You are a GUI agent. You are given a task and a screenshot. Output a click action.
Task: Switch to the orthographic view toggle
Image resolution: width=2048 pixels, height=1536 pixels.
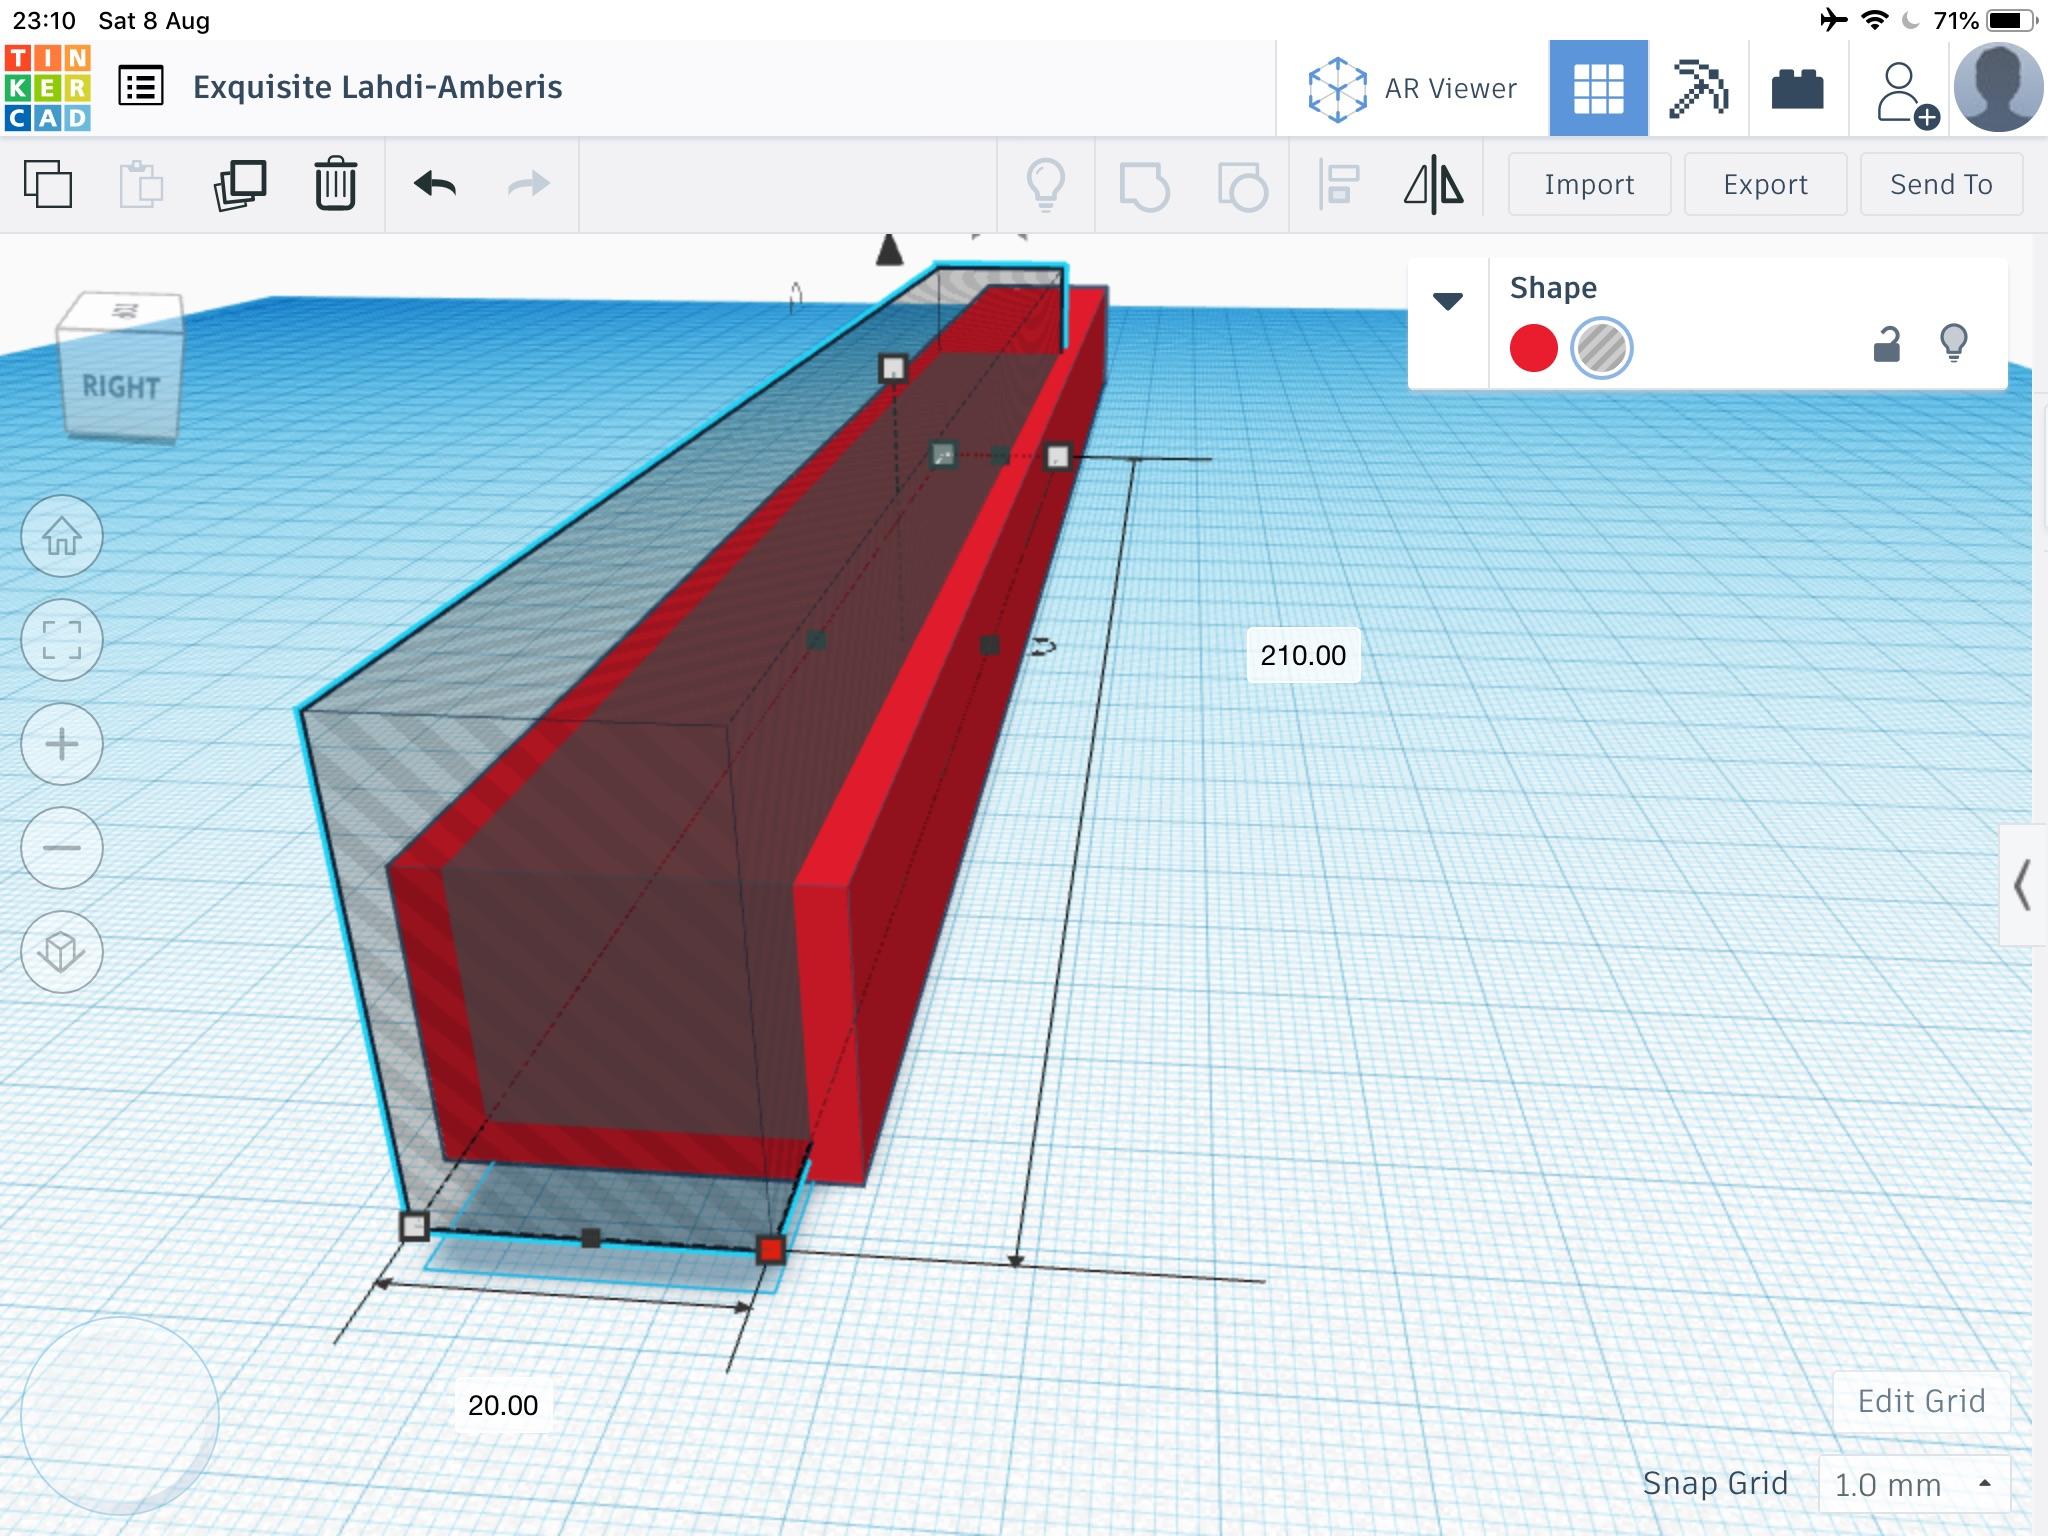pyautogui.click(x=62, y=952)
